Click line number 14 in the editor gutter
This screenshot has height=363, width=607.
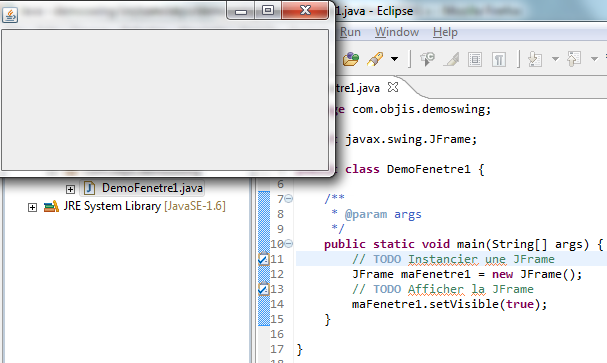click(277, 304)
